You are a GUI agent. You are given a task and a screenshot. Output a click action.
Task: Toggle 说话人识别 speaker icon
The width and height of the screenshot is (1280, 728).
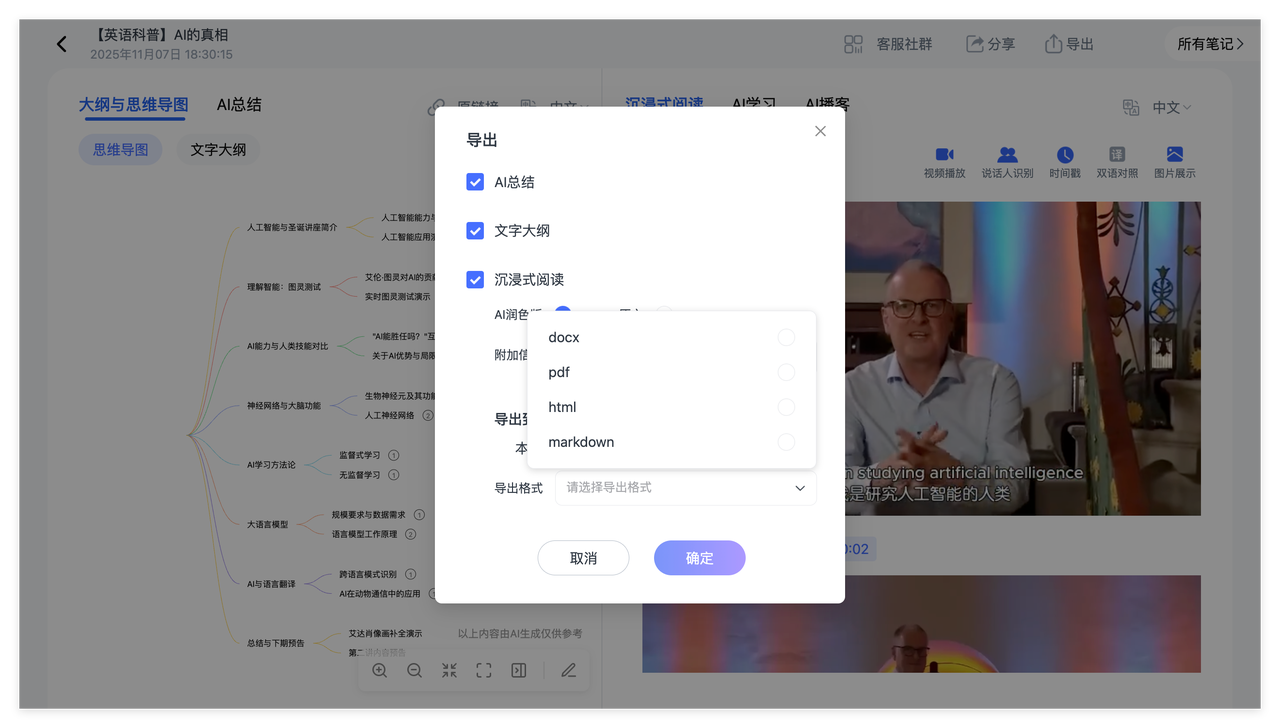pos(1007,155)
